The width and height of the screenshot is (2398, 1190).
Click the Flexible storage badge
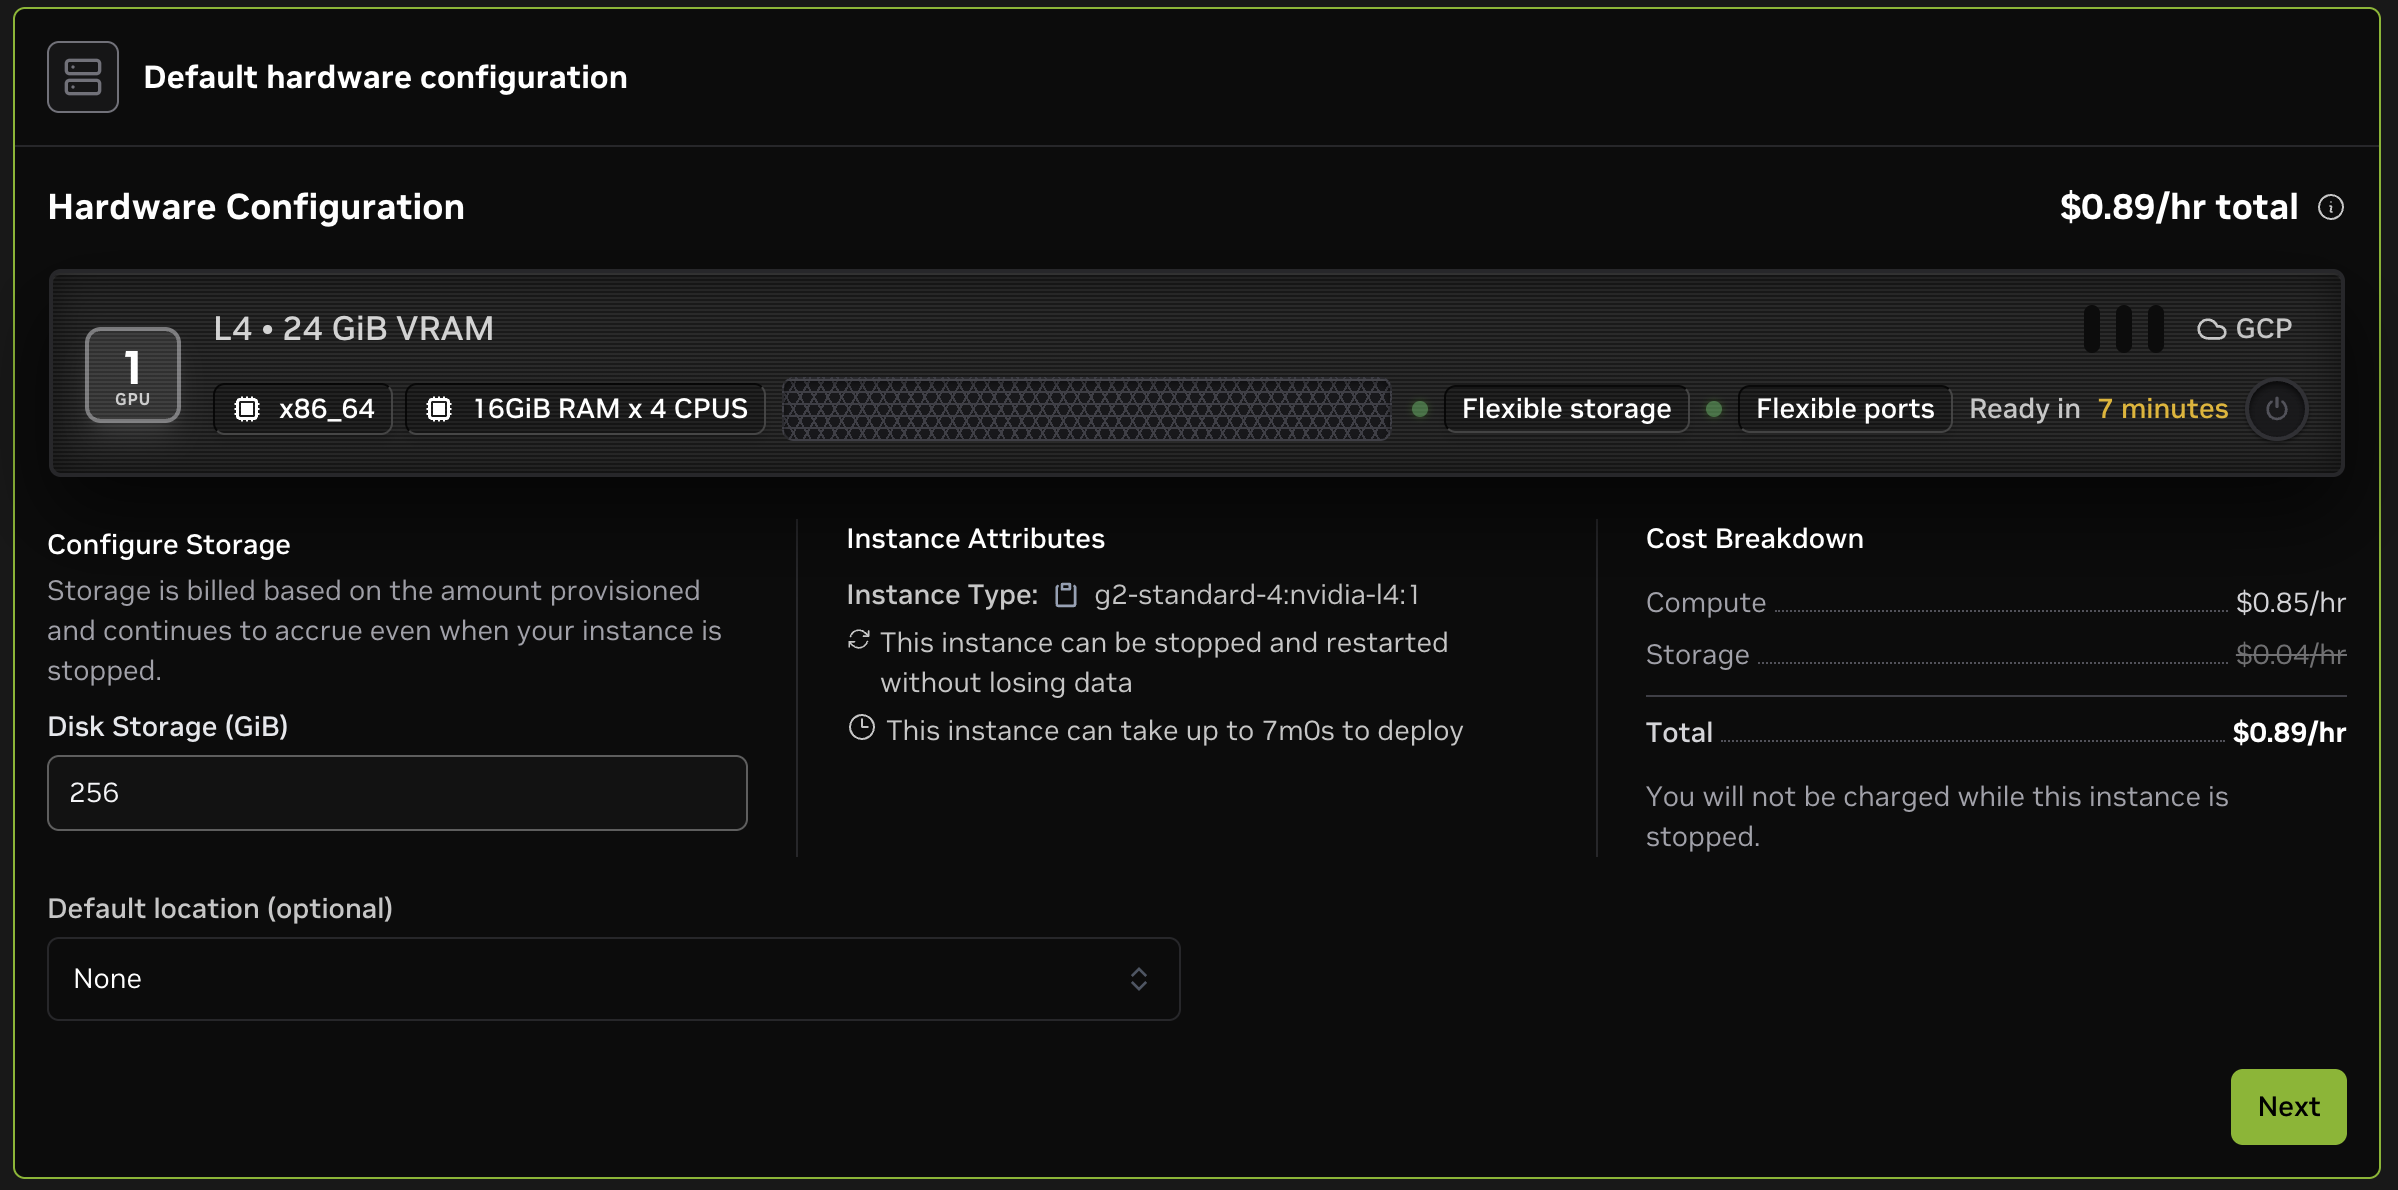pyautogui.click(x=1566, y=409)
